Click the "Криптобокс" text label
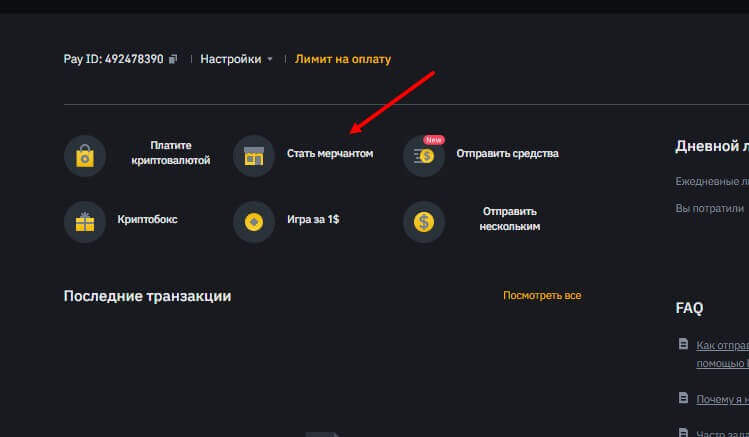The width and height of the screenshot is (749, 437). (x=147, y=219)
